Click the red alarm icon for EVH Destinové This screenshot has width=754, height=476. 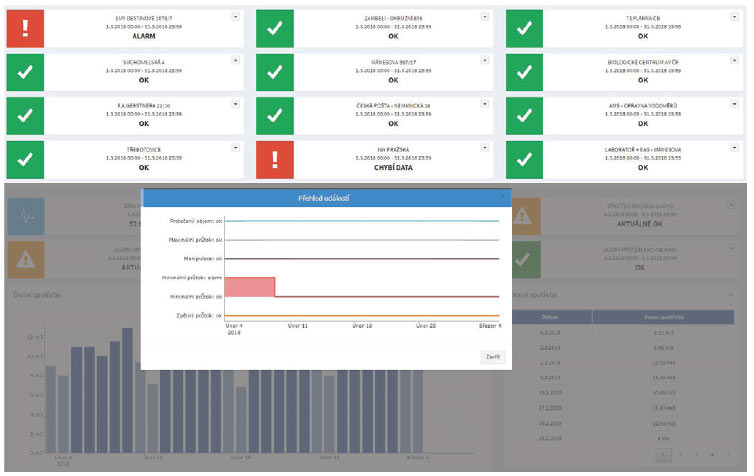point(26,30)
